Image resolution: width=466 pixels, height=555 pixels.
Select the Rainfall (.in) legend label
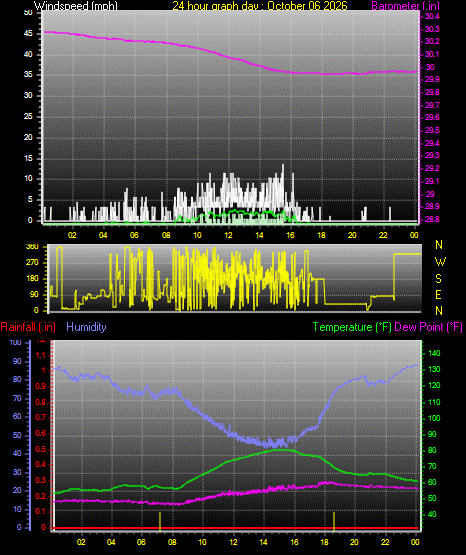28,327
